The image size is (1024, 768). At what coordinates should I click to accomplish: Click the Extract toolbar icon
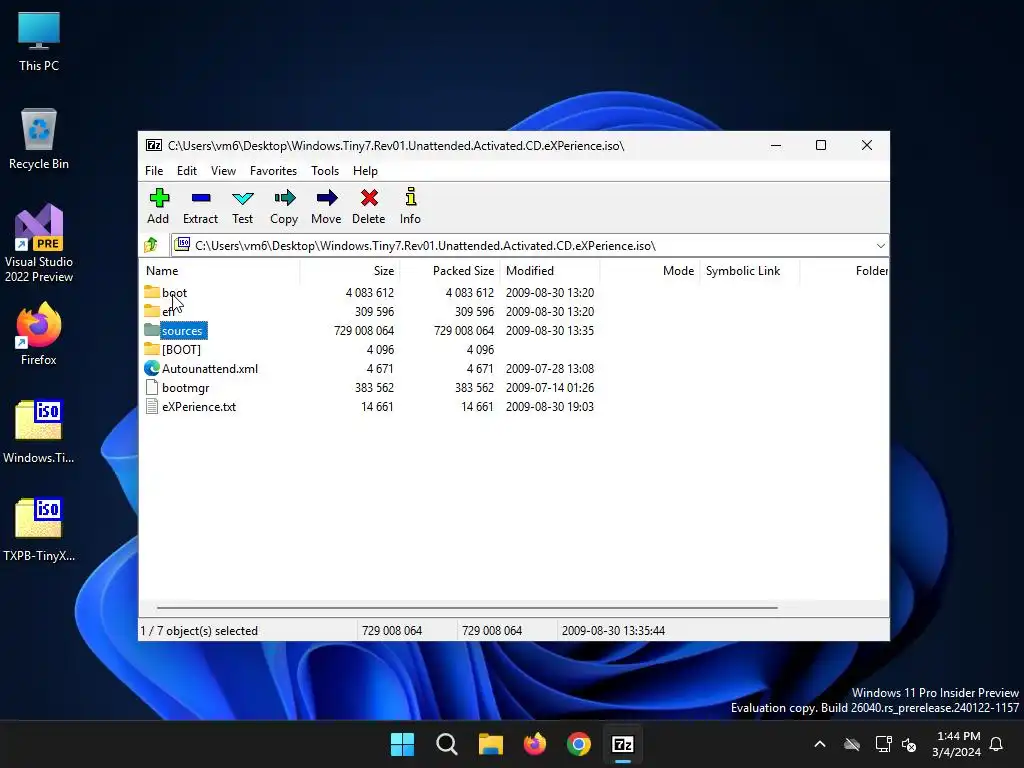201,198
